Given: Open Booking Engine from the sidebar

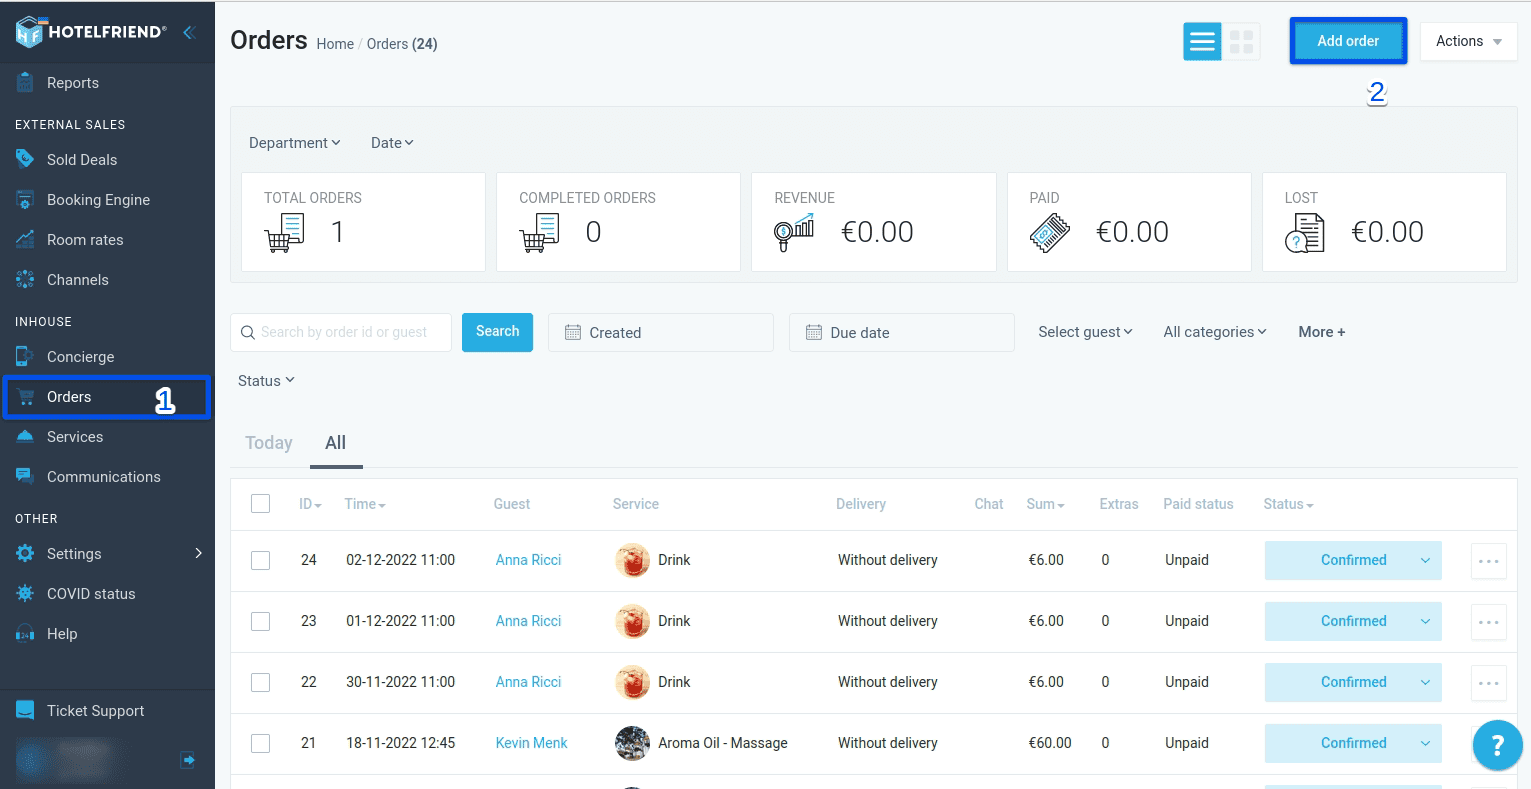Looking at the screenshot, I should point(98,200).
